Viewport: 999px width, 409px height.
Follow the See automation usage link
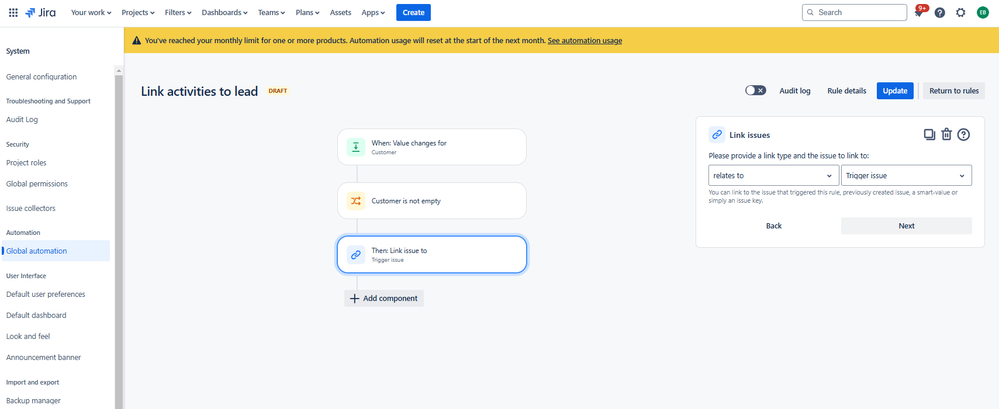coord(585,40)
